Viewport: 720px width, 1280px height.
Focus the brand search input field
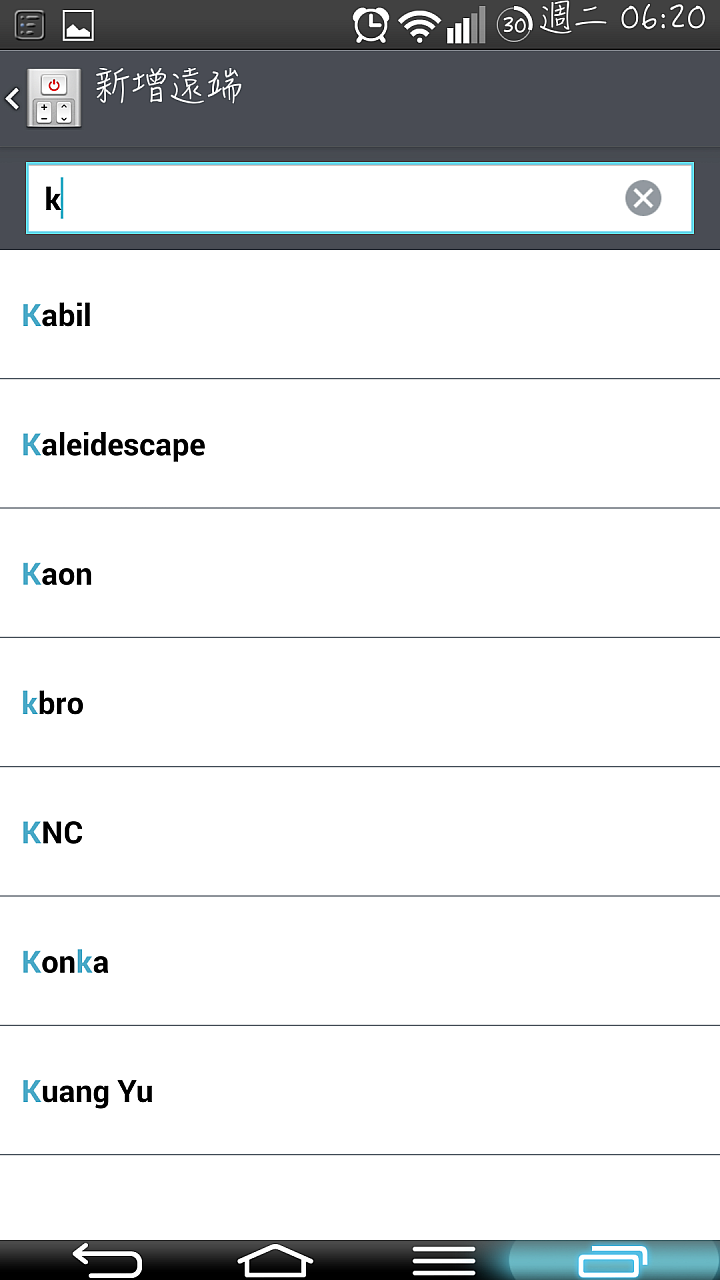click(359, 198)
